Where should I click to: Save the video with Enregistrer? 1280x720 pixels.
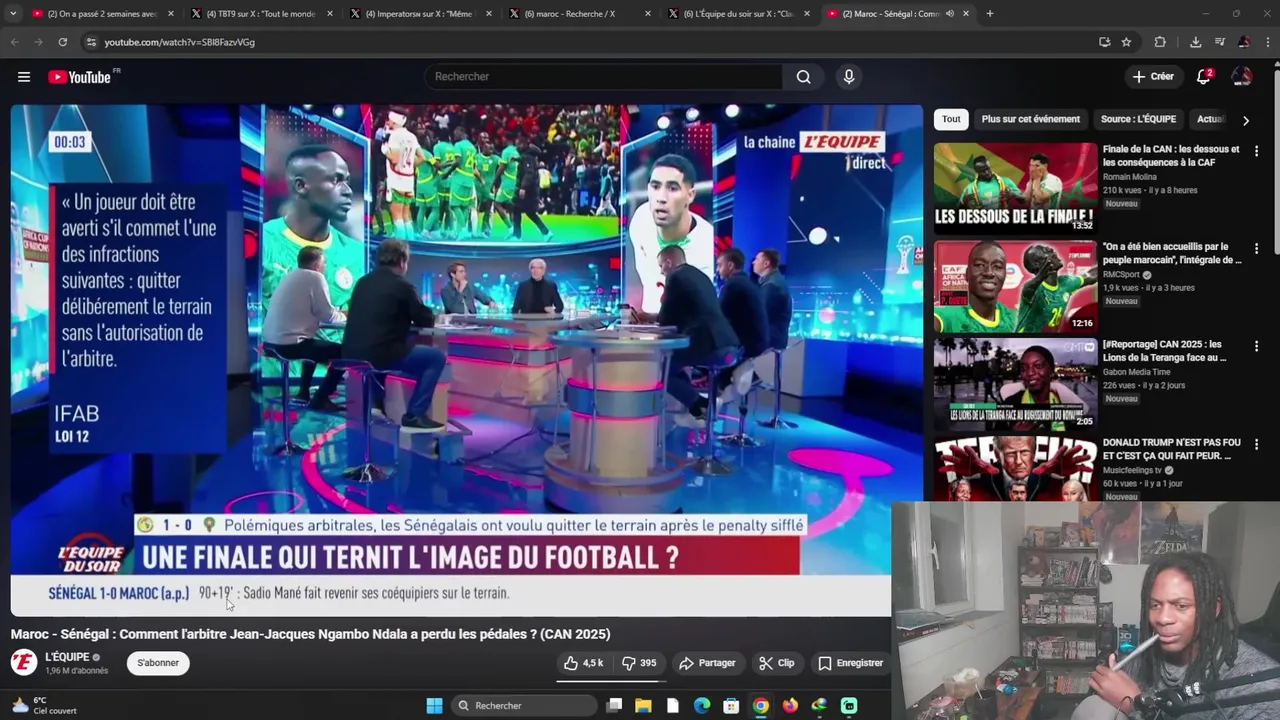point(850,663)
